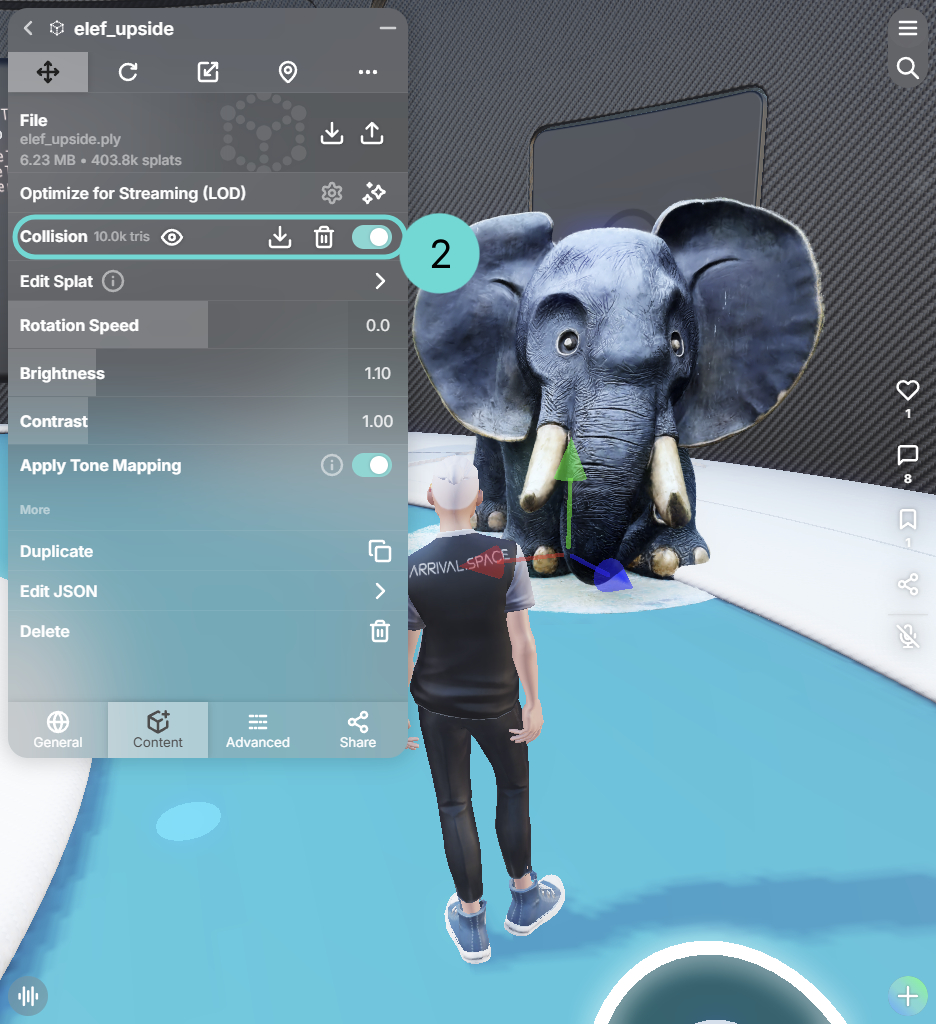Disable Apply Tone Mapping toggle
The image size is (936, 1024).
coord(372,465)
